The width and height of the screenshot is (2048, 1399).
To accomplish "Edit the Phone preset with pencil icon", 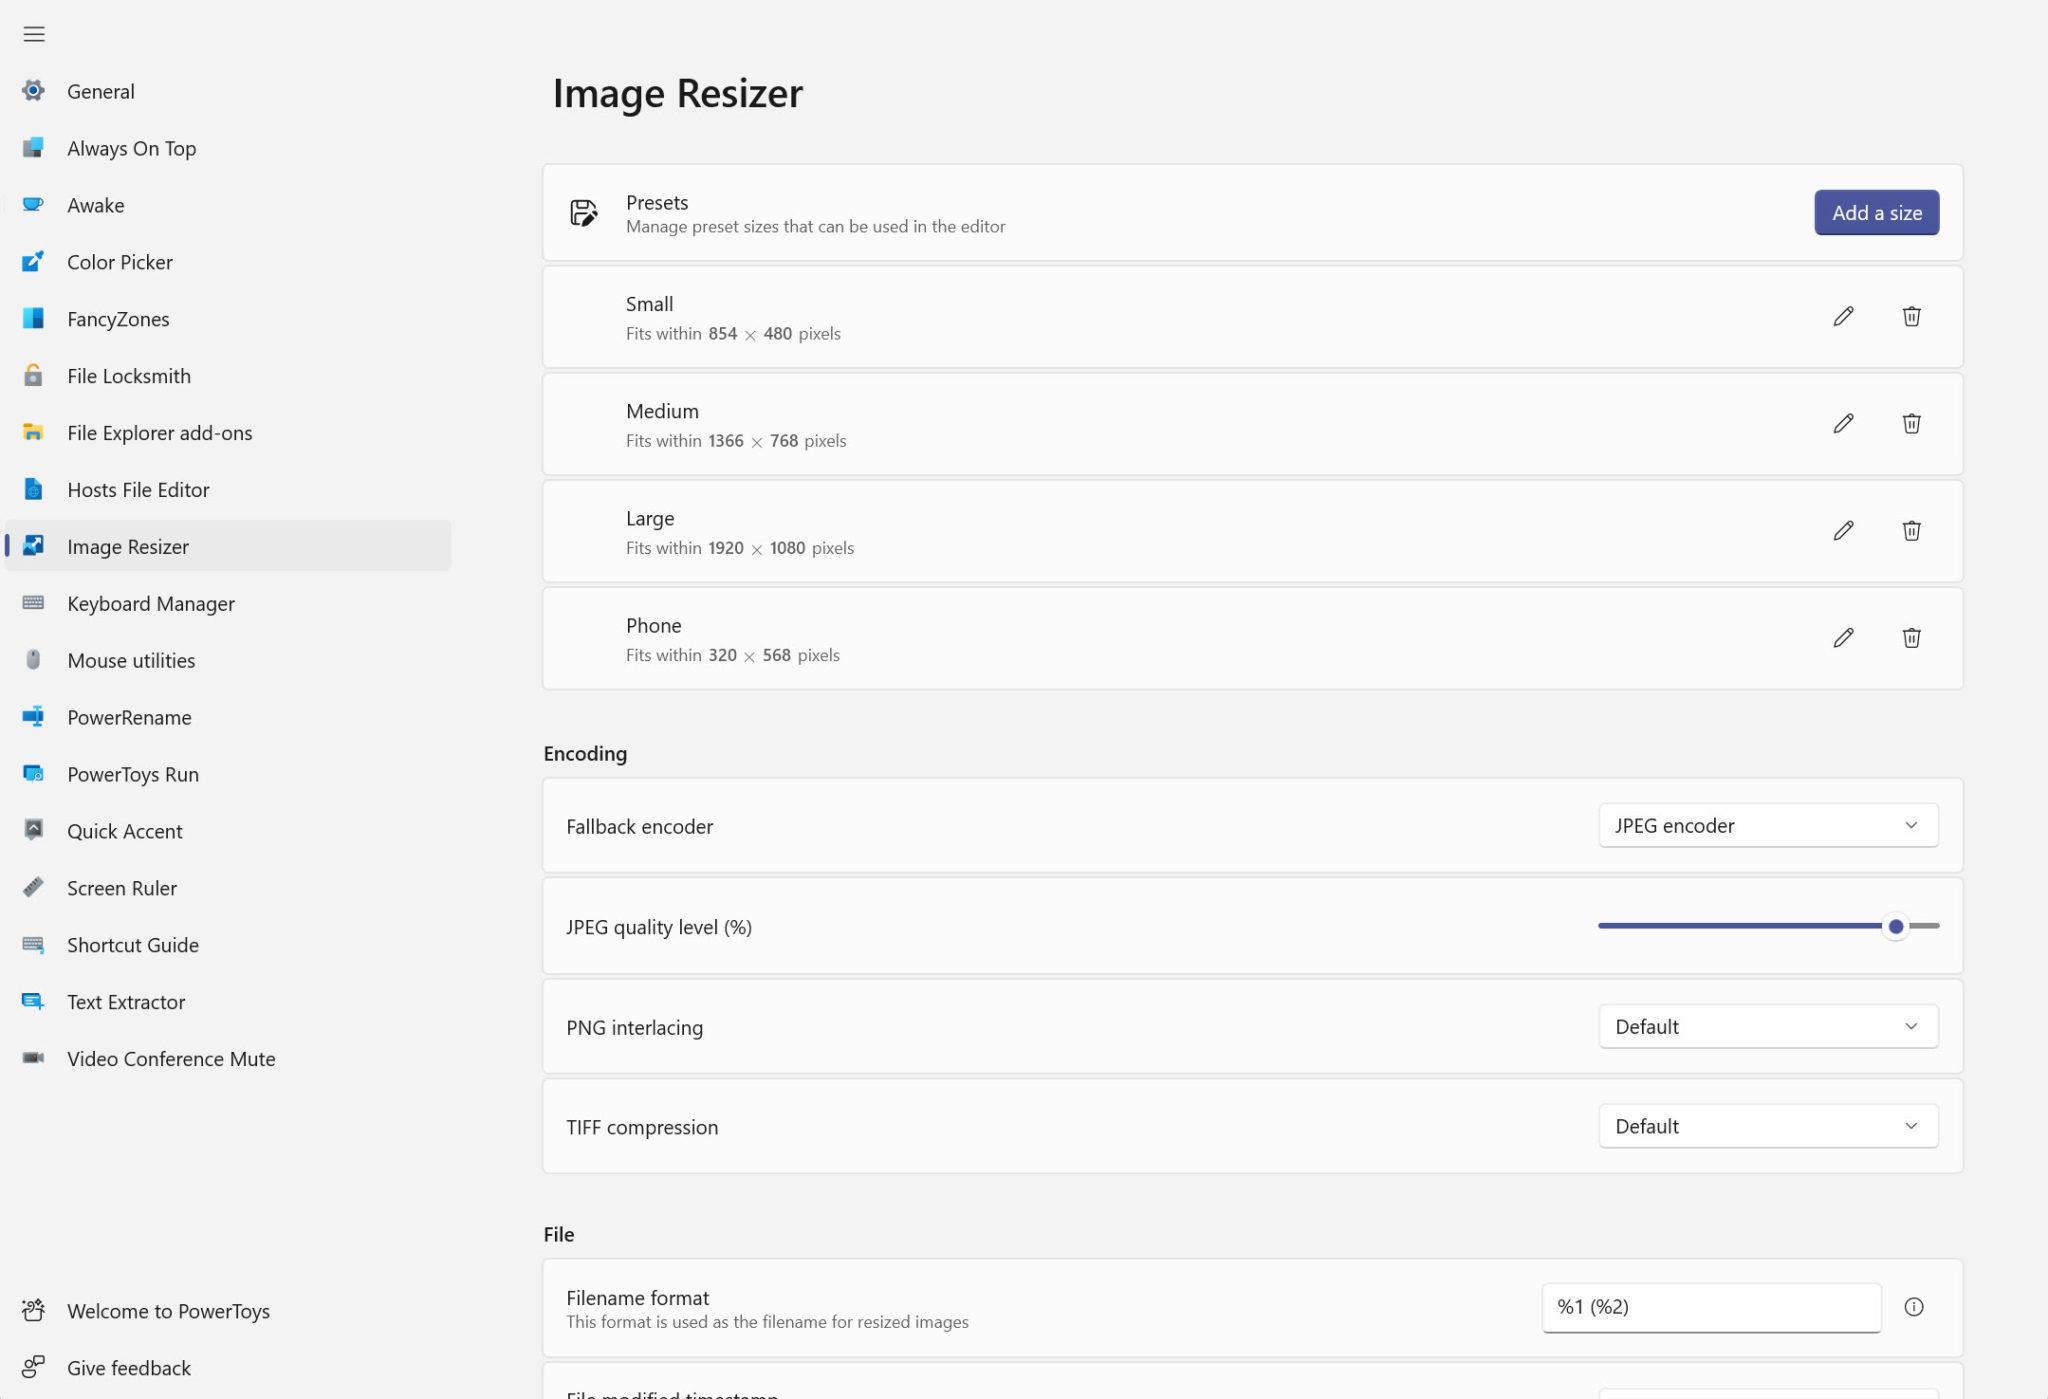I will click(x=1843, y=638).
